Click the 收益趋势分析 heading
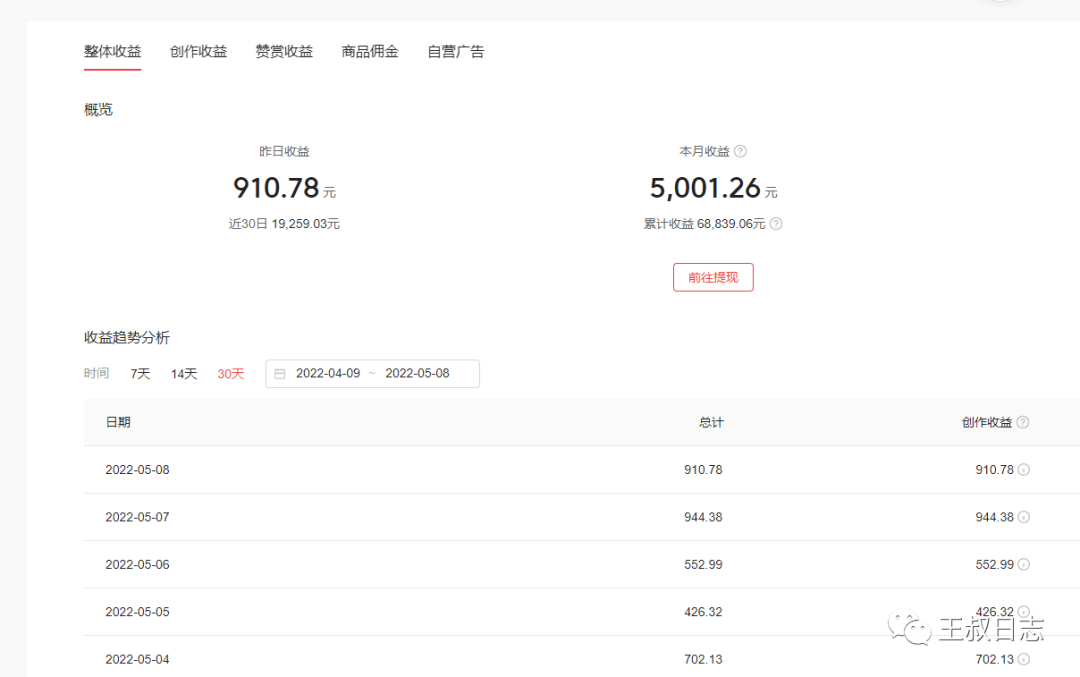 127,337
